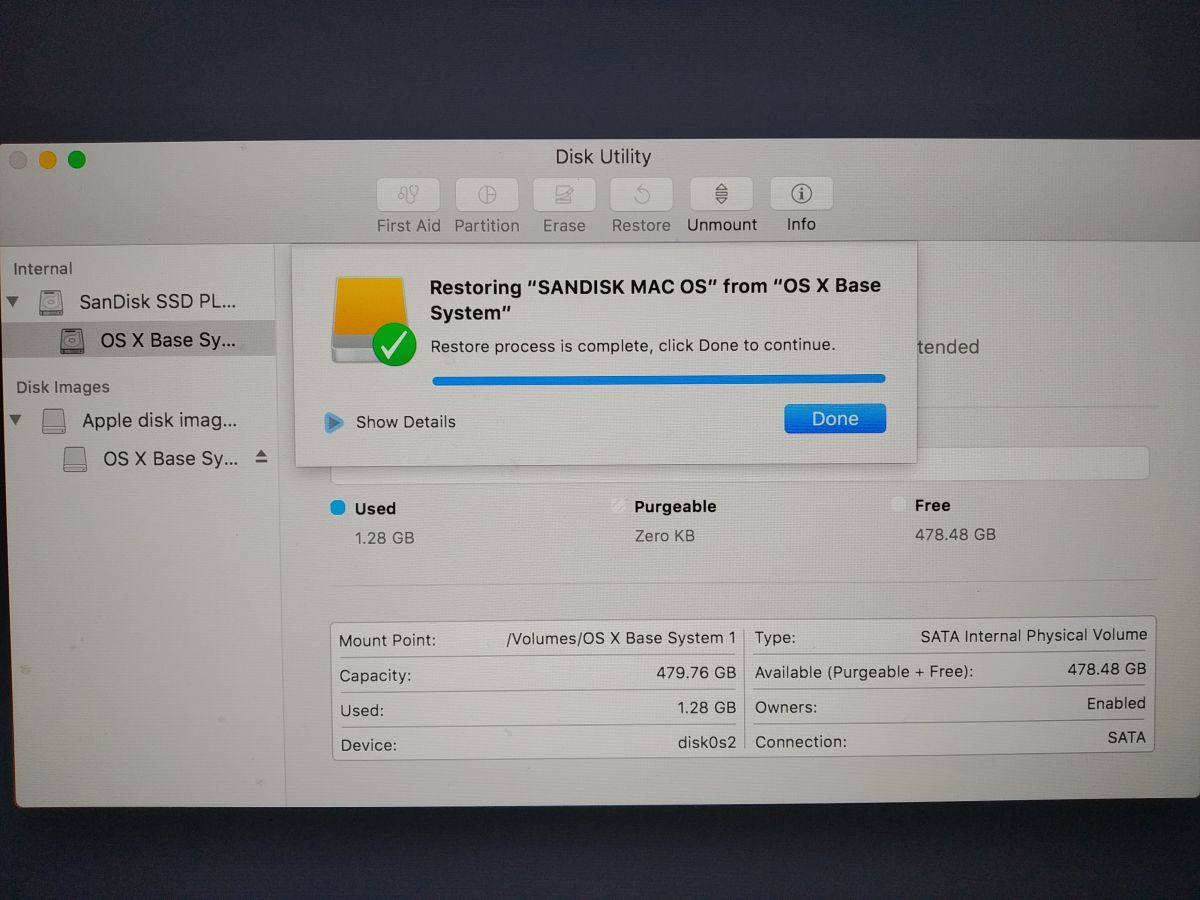Click the Free legend swatch
Screen dimensions: 1200x900
898,505
